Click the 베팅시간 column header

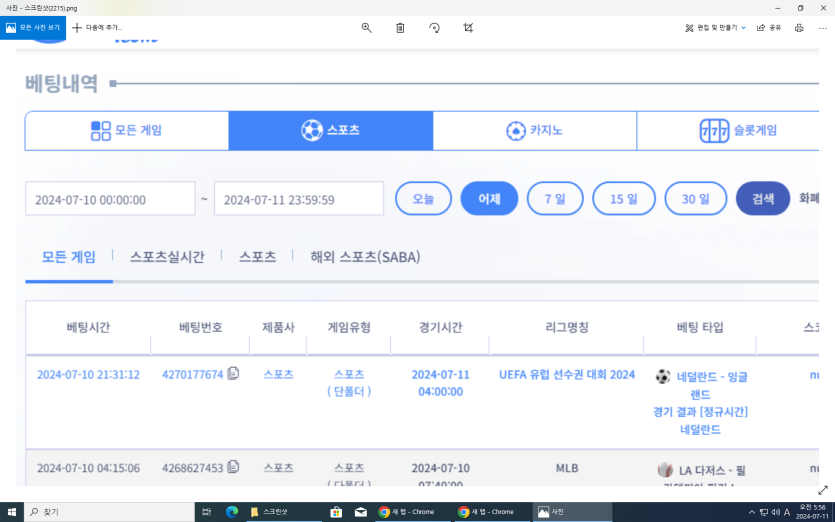(88, 327)
